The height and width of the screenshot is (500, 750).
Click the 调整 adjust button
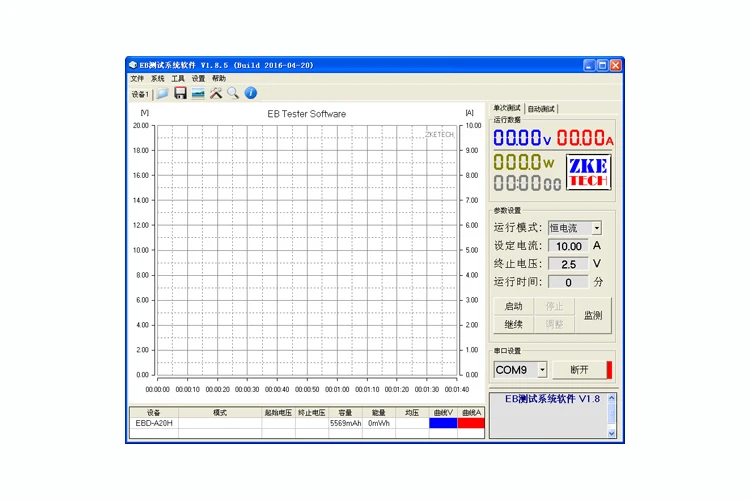554,324
